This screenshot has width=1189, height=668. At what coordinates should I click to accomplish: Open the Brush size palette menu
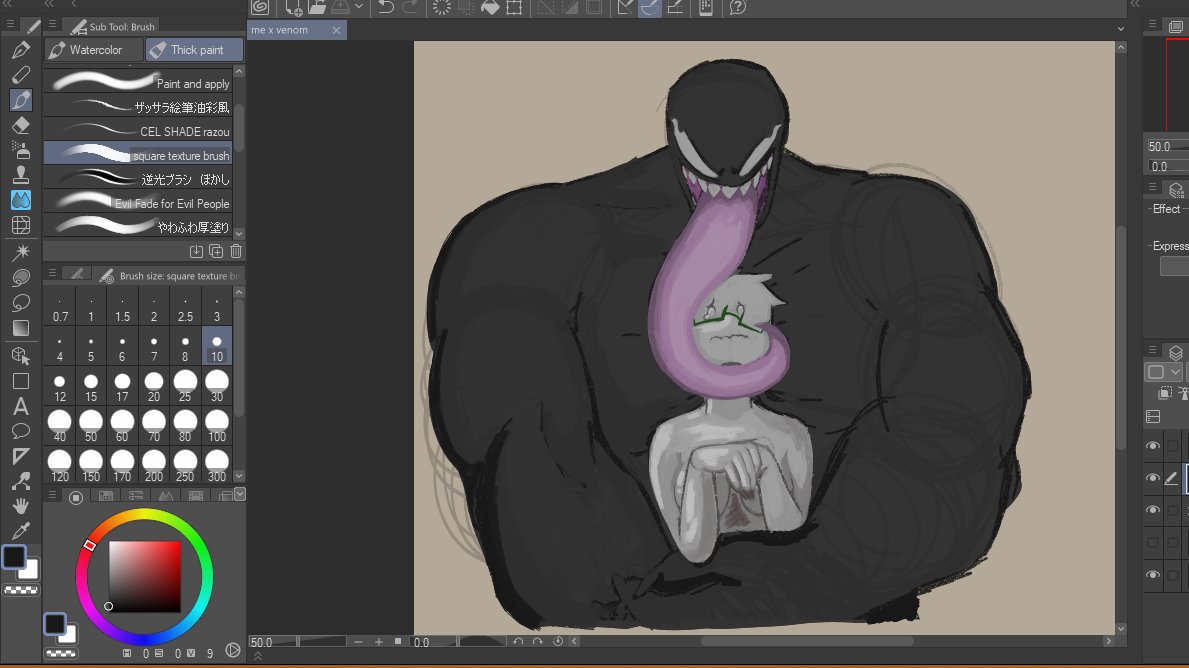click(x=52, y=274)
